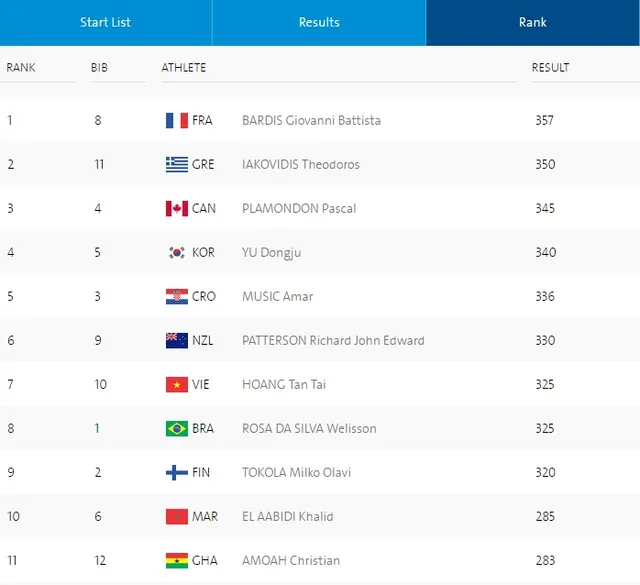The width and height of the screenshot is (640, 585).
Task: Click the ATHLETE column header
Action: (184, 68)
